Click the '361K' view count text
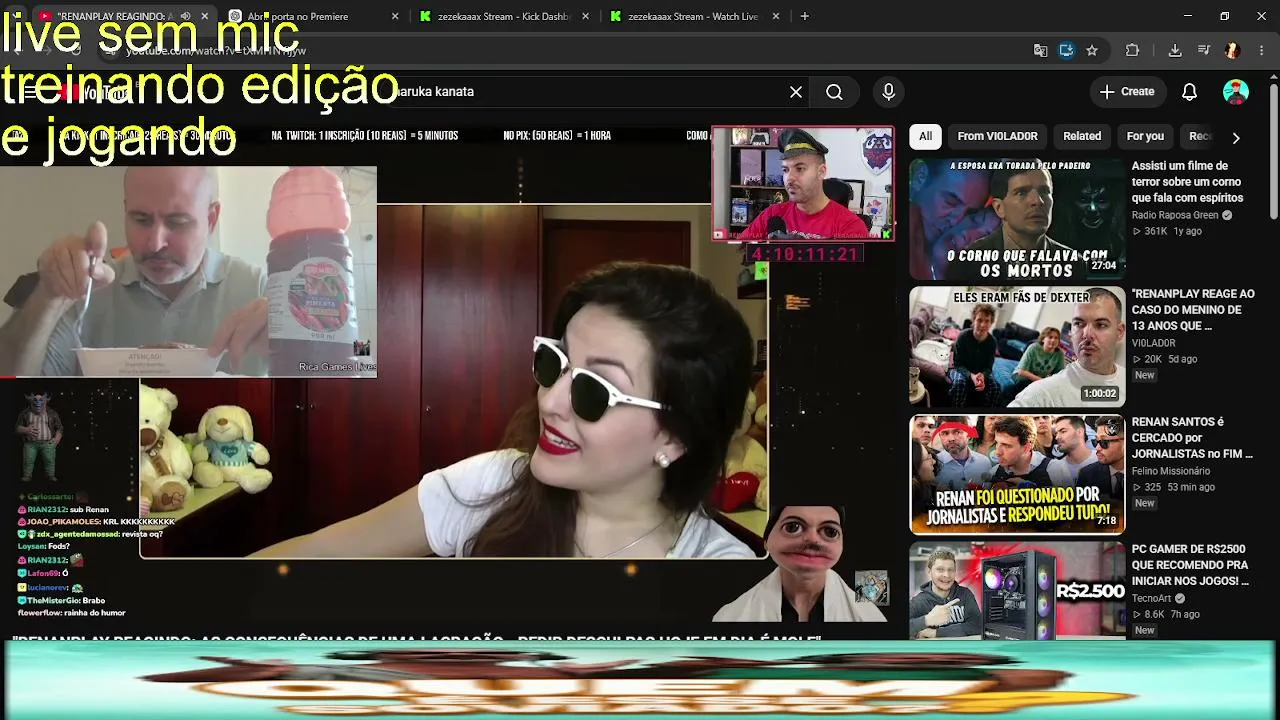The height and width of the screenshot is (720, 1280). pos(1156,231)
